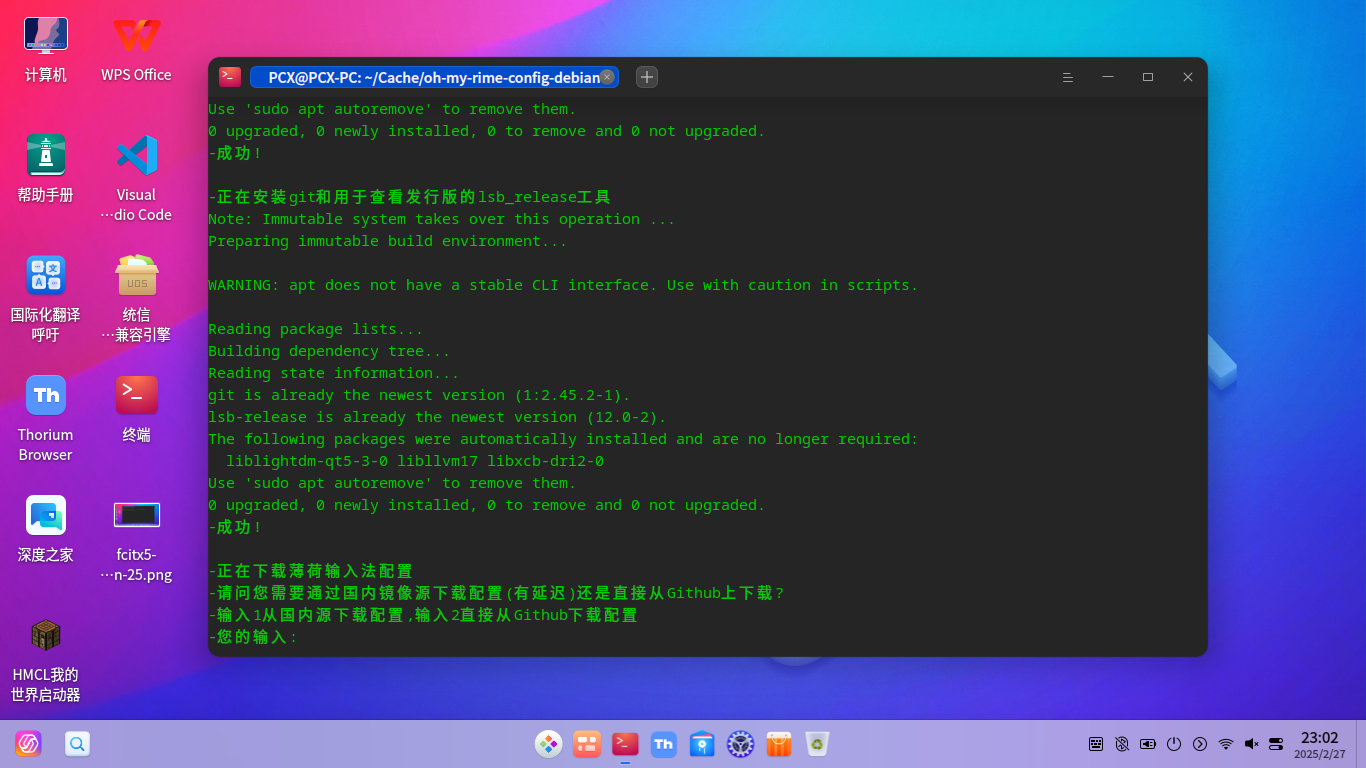Open the quick settings toggles tray icon

(1276, 744)
